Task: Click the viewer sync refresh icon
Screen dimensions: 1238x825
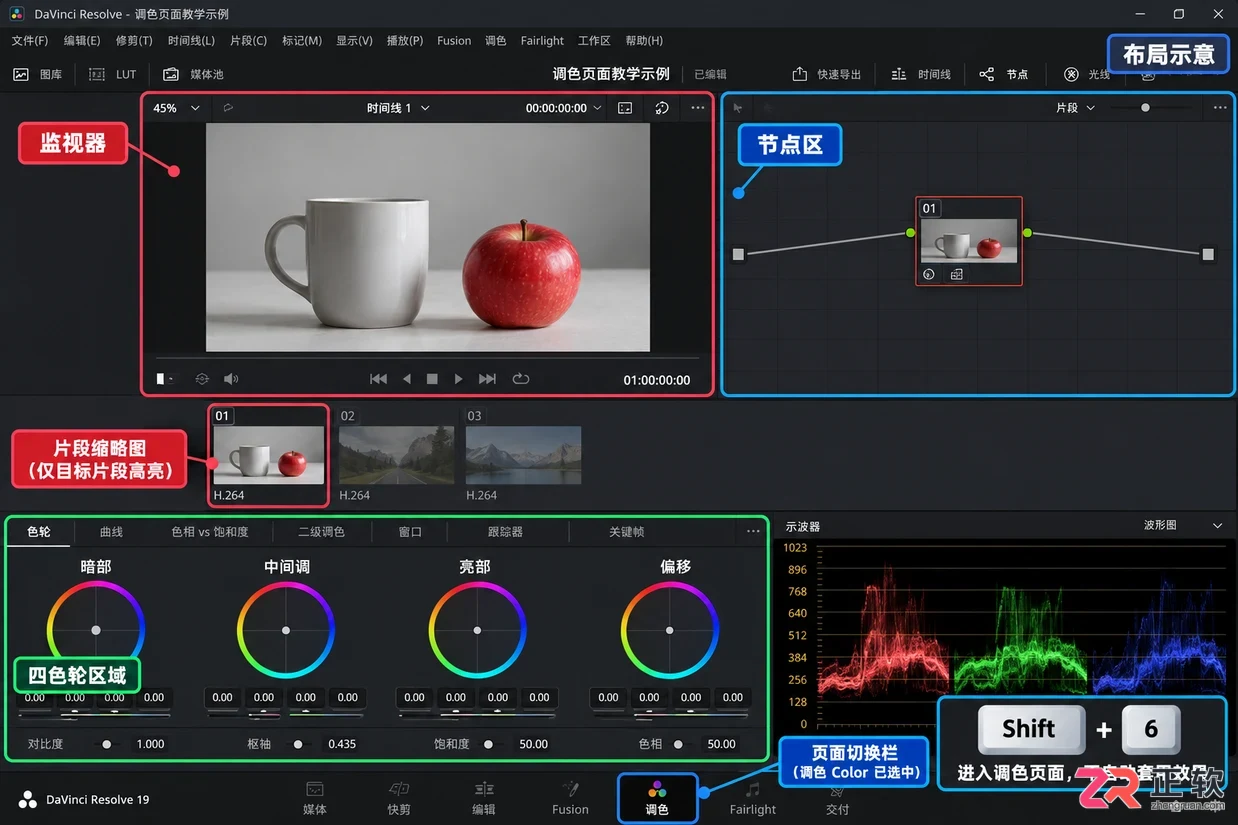Action: pyautogui.click(x=662, y=108)
